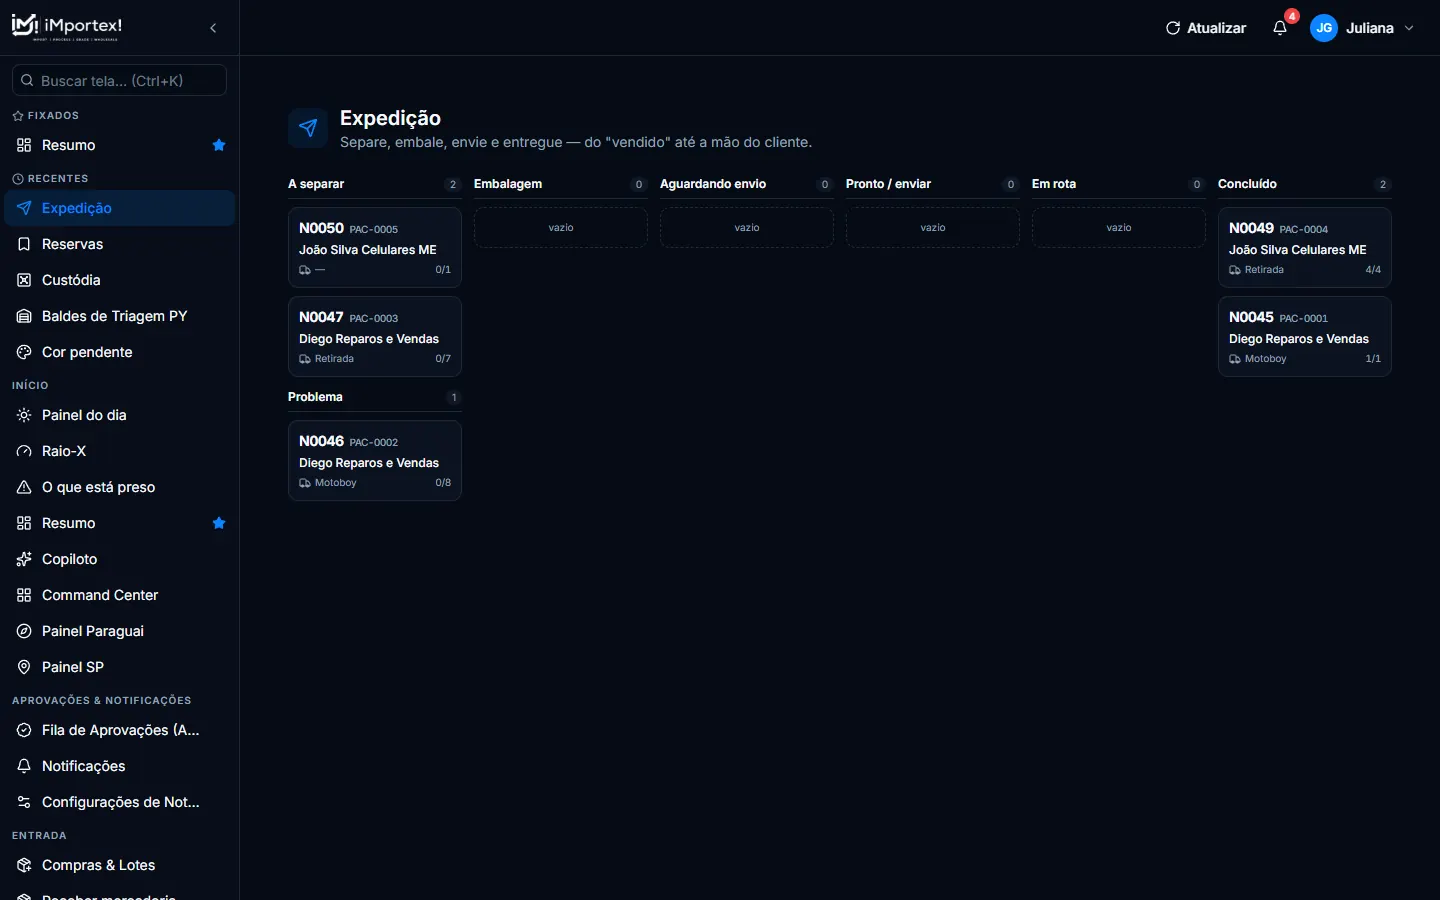Collapse the sidebar with the chevron arrow
Viewport: 1440px width, 900px height.
pyautogui.click(x=213, y=28)
